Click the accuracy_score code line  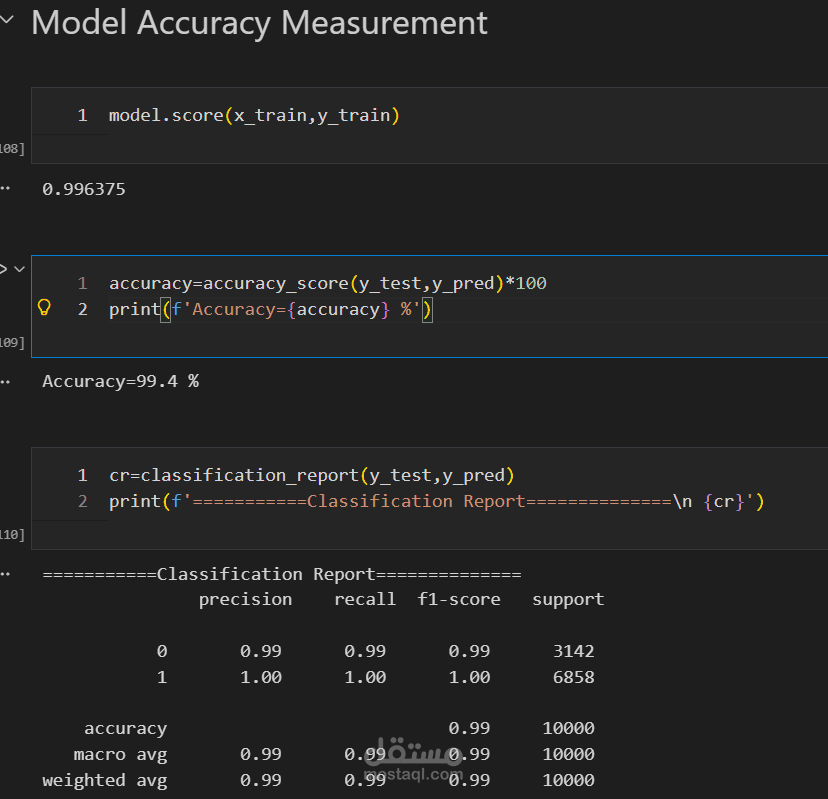coord(327,283)
